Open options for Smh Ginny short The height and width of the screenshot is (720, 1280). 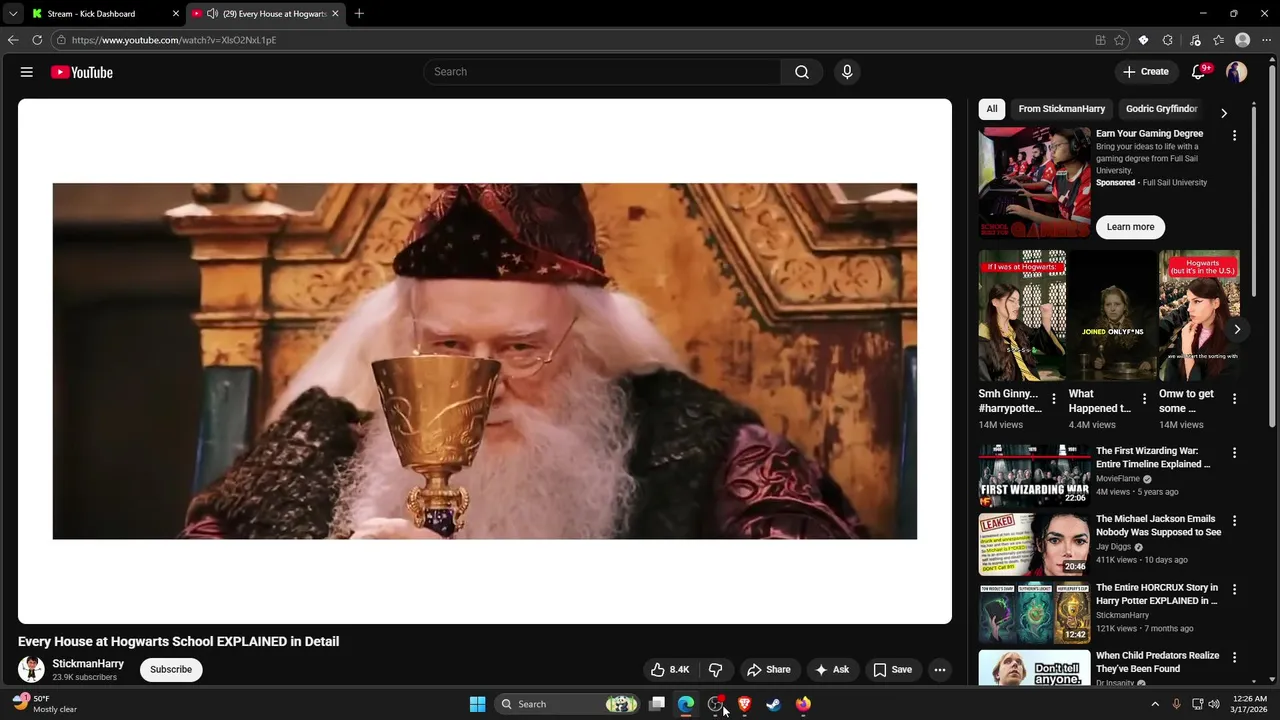(1054, 399)
